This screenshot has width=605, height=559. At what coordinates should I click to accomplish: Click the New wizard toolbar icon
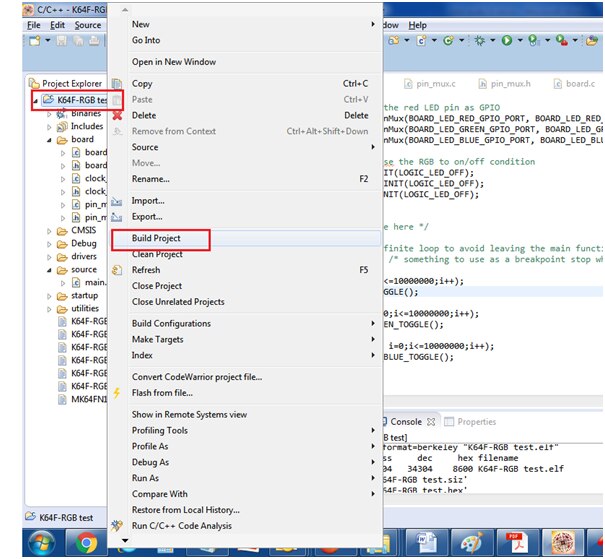point(35,41)
